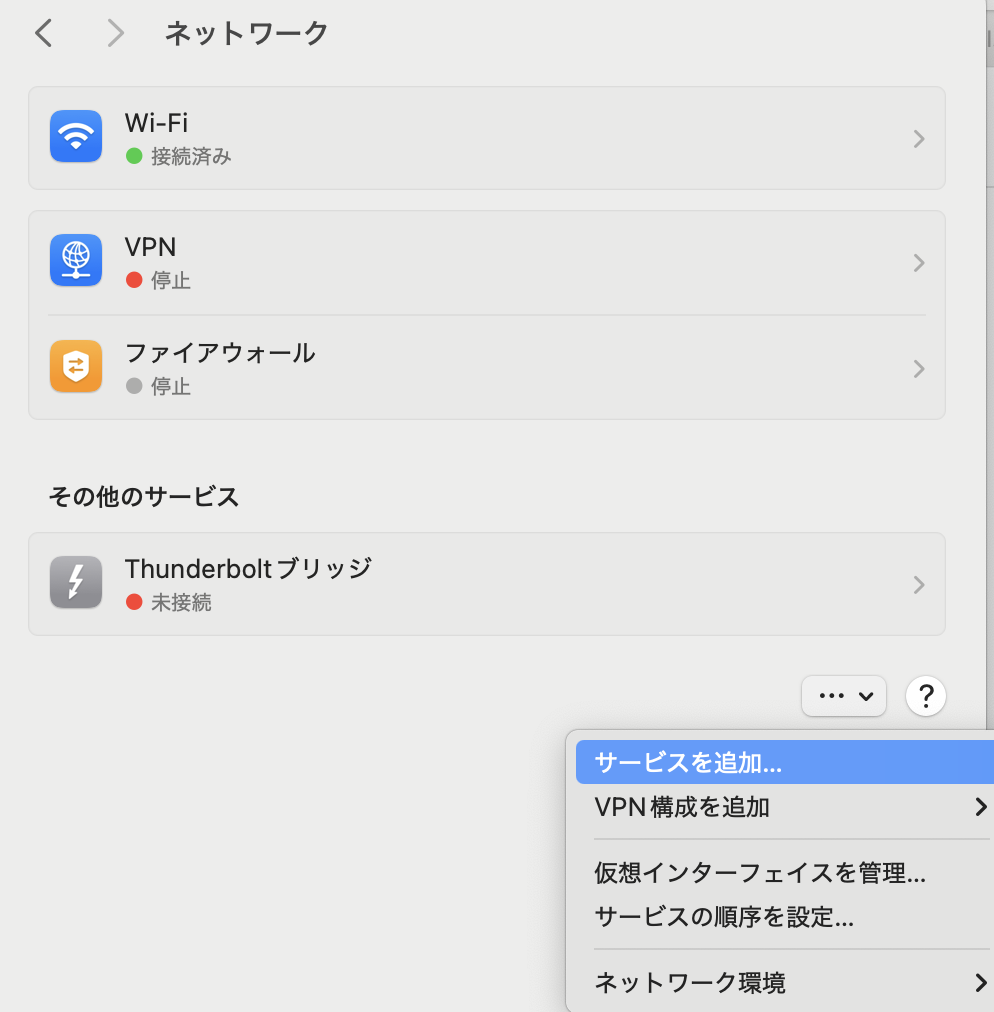Click the ネットワーク page title
Screen dimensions: 994x1012
[247, 33]
